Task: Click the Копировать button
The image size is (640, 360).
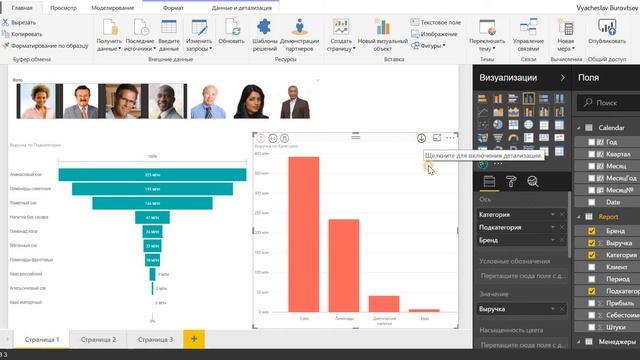Action: tap(22, 34)
